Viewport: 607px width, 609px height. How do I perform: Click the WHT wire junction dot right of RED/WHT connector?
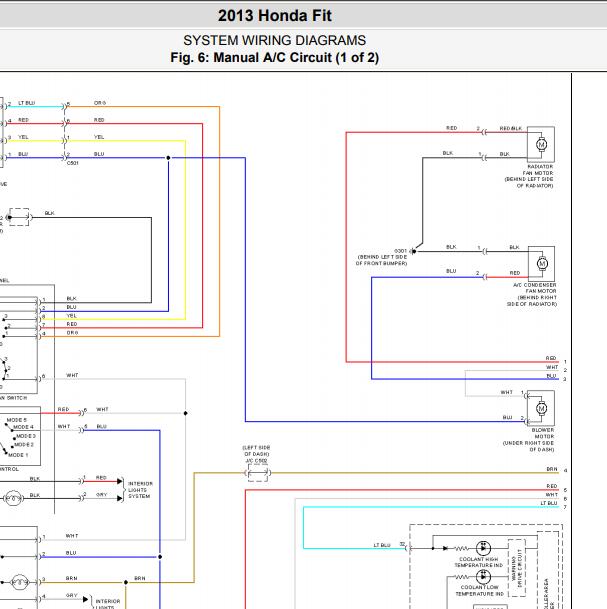tap(185, 413)
